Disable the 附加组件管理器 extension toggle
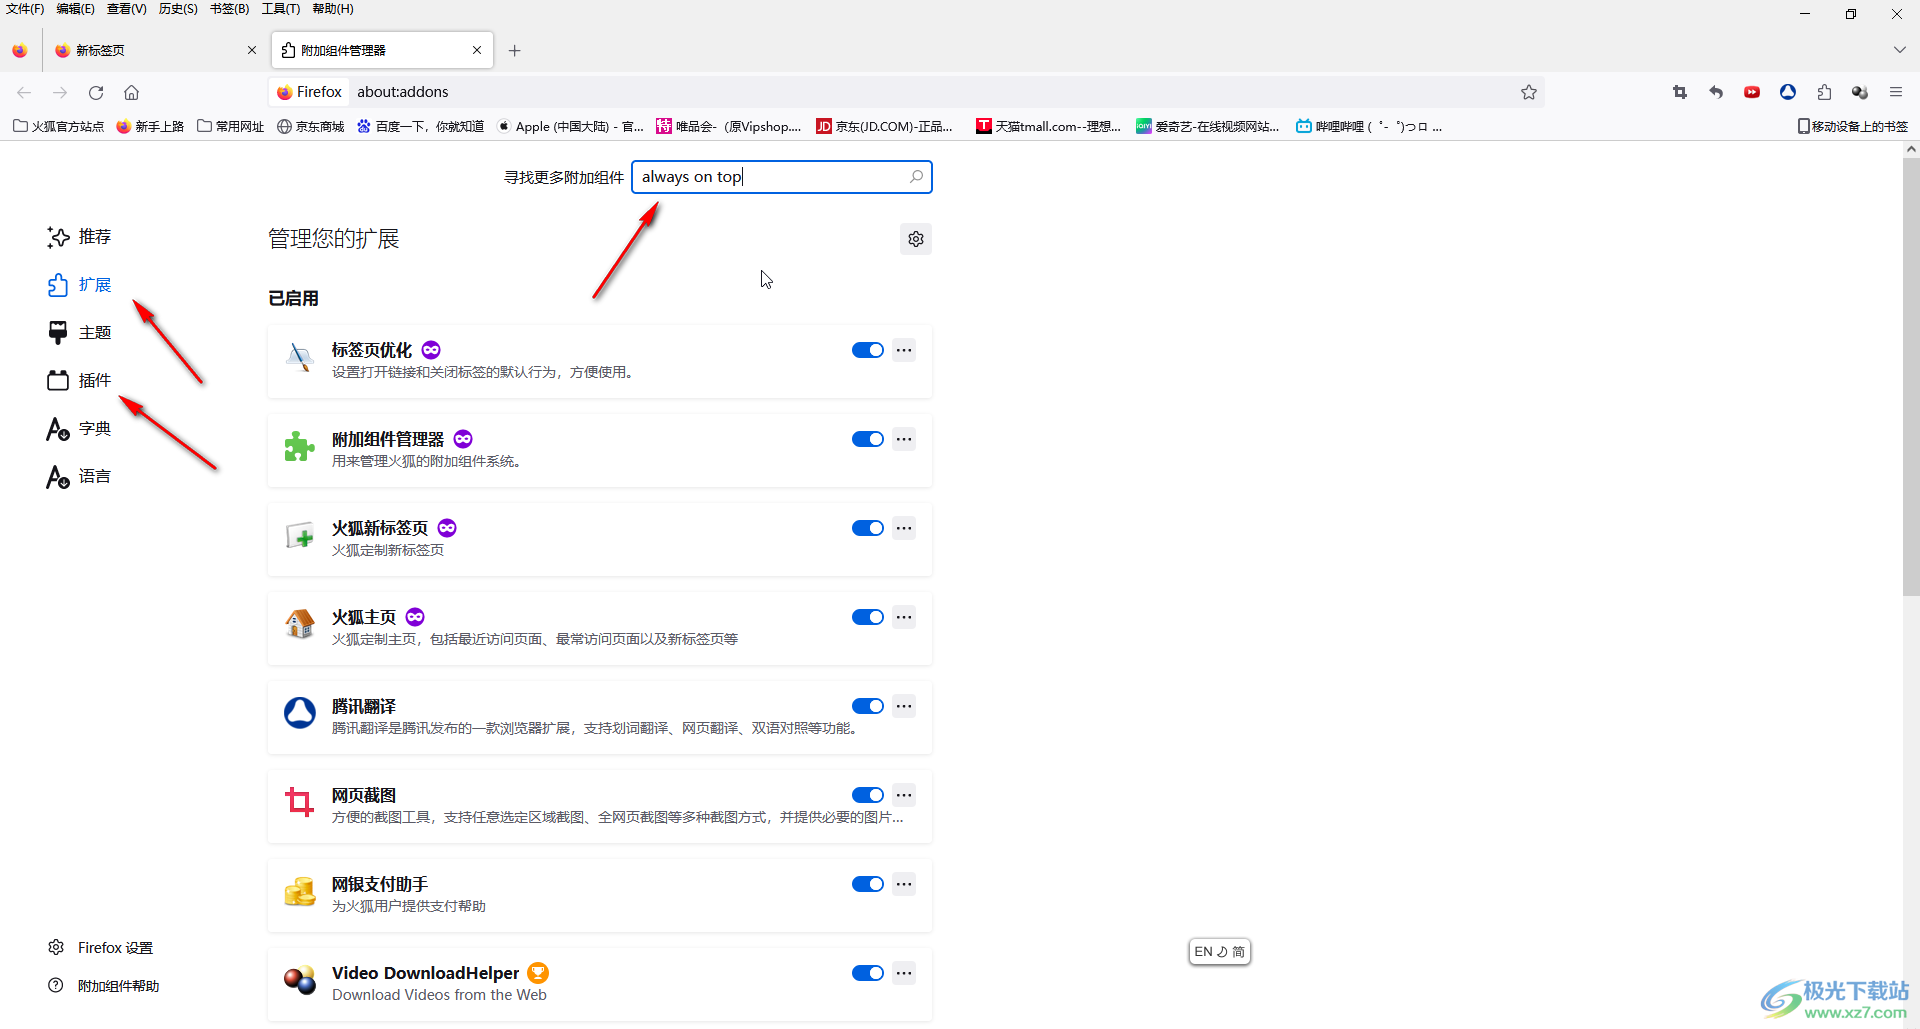Image resolution: width=1920 pixels, height=1029 pixels. [868, 439]
